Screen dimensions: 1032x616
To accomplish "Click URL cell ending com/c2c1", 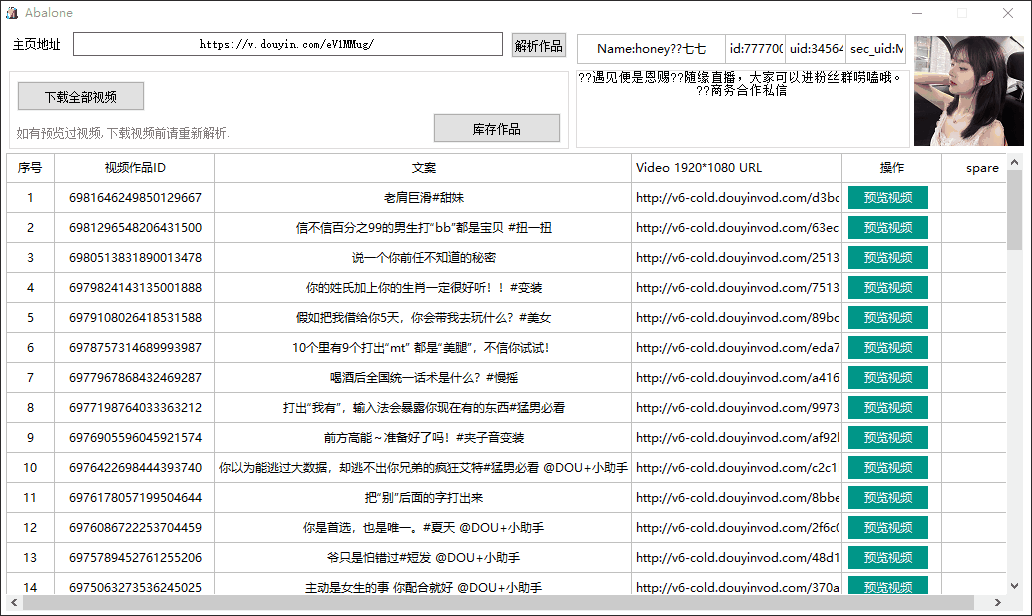I will 736,467.
